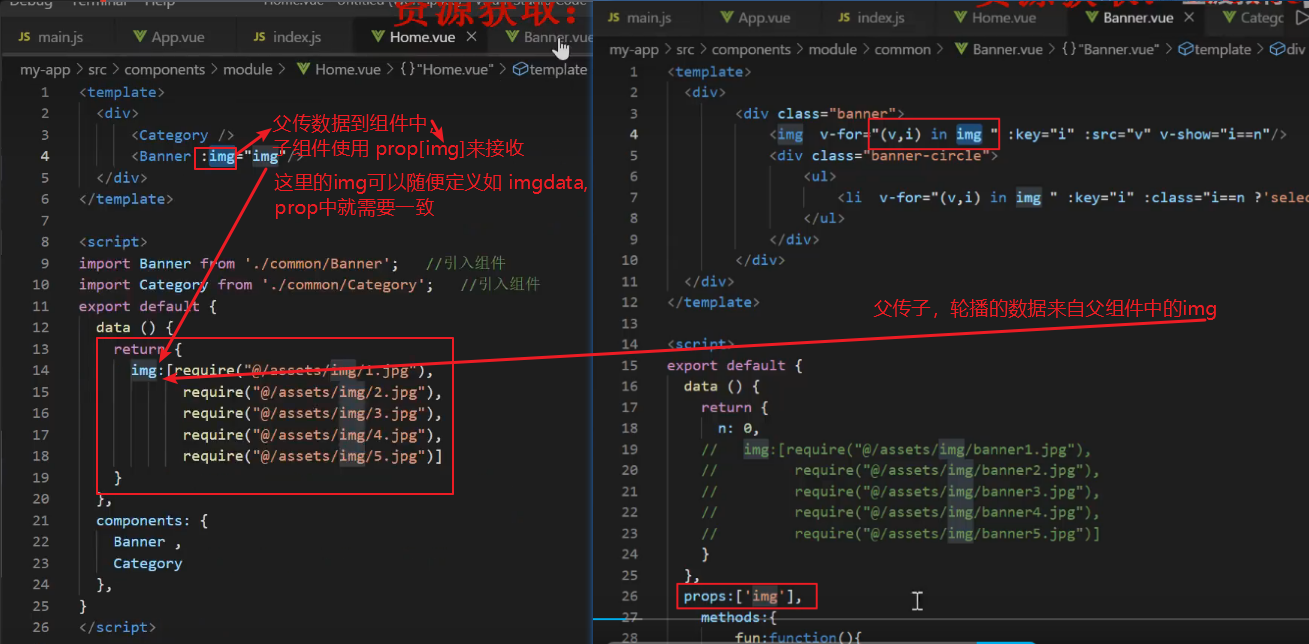Image resolution: width=1309 pixels, height=644 pixels.
Task: Click "export default {" in Banner.vue editor
Action: point(734,365)
